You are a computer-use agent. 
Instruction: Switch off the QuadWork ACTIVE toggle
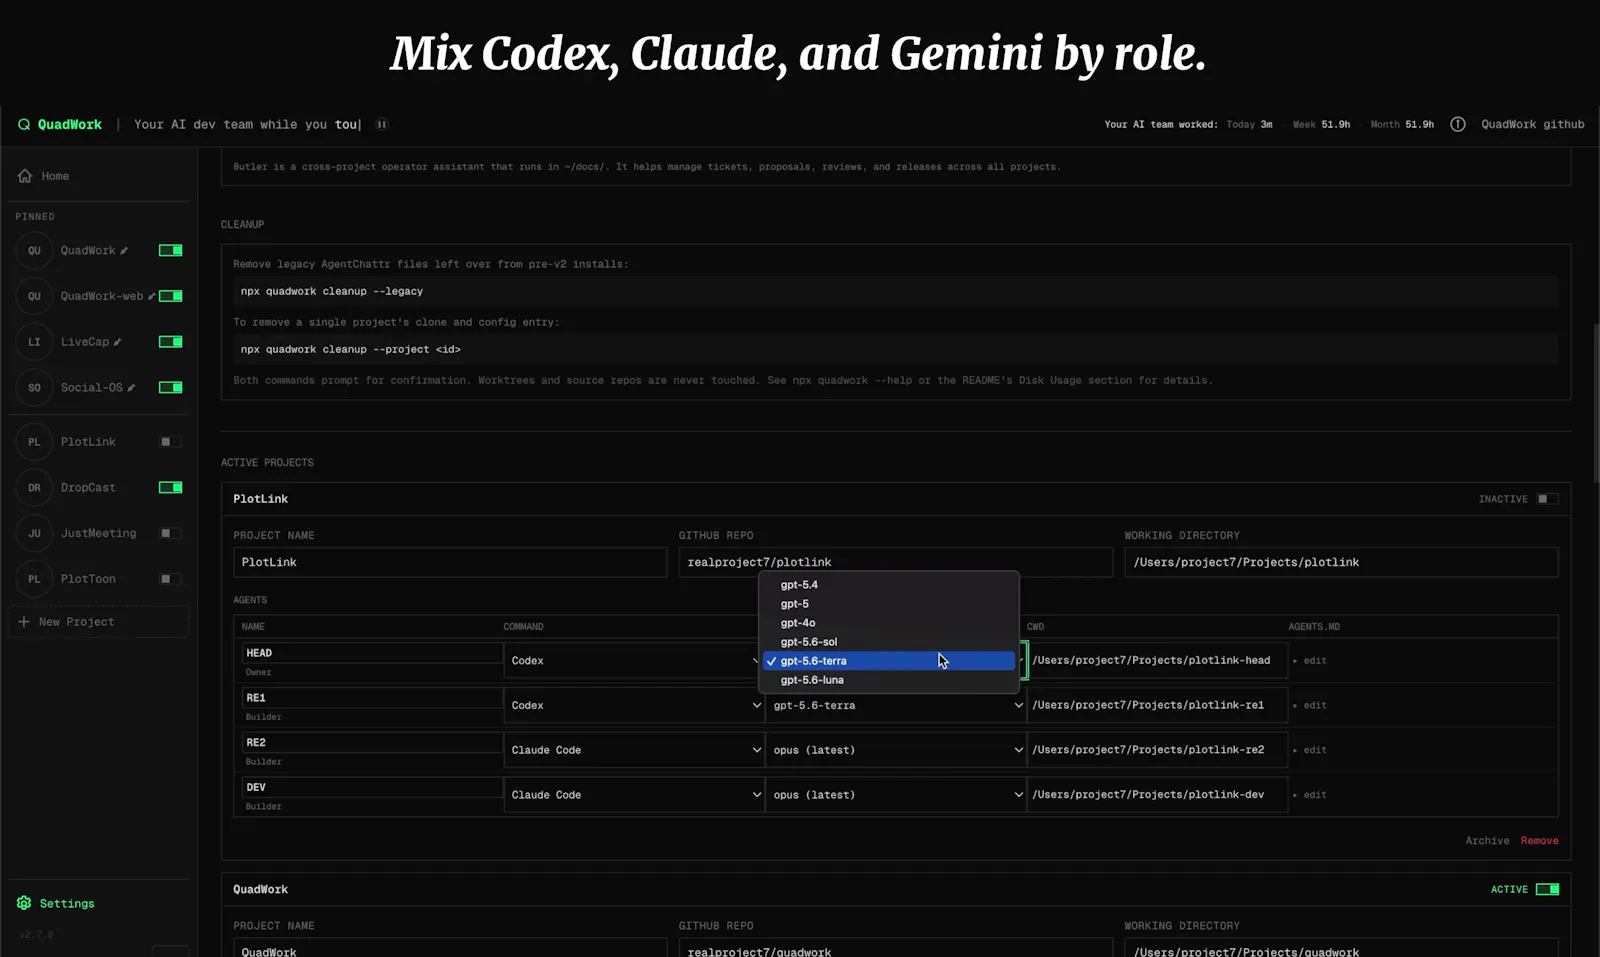click(1548, 889)
